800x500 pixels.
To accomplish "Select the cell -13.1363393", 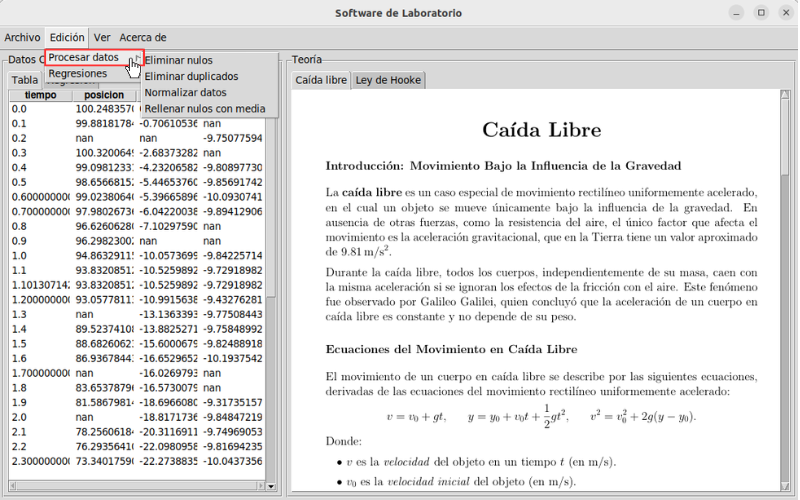I will click(168, 315).
